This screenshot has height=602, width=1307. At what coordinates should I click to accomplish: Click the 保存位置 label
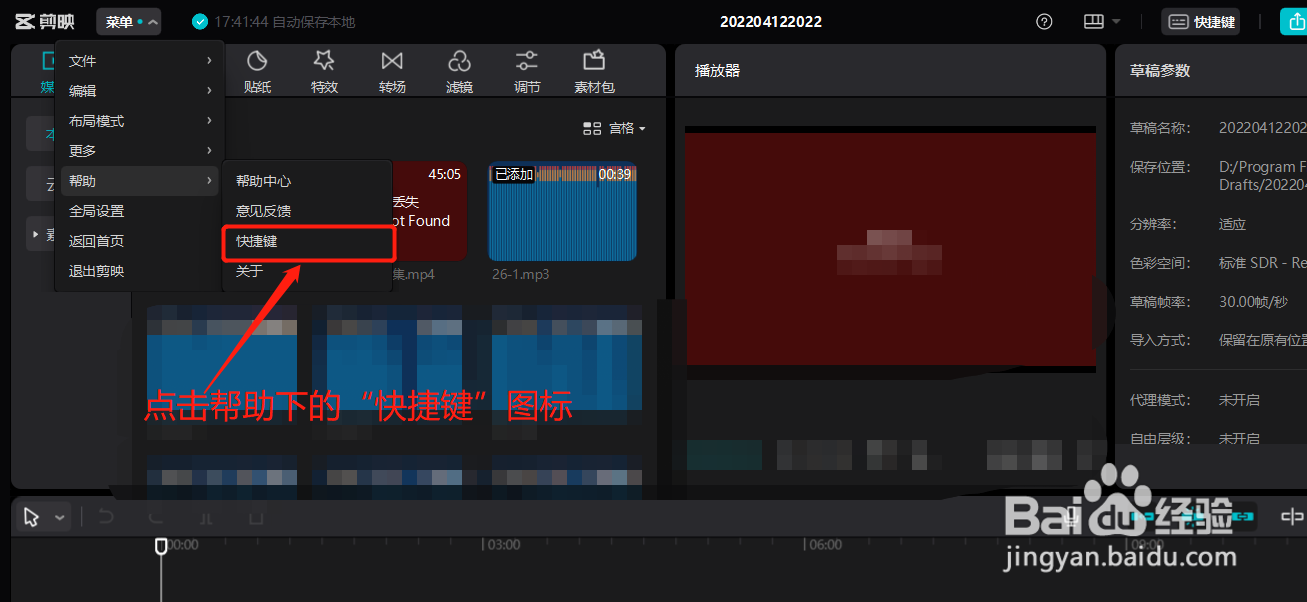click(1161, 167)
